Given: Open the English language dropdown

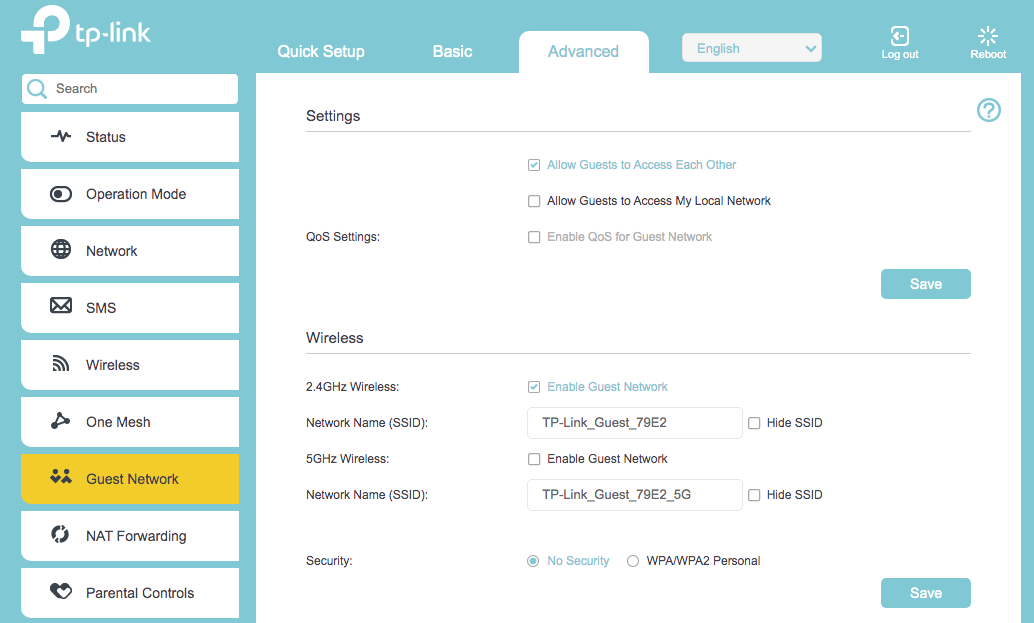Looking at the screenshot, I should click(751, 47).
